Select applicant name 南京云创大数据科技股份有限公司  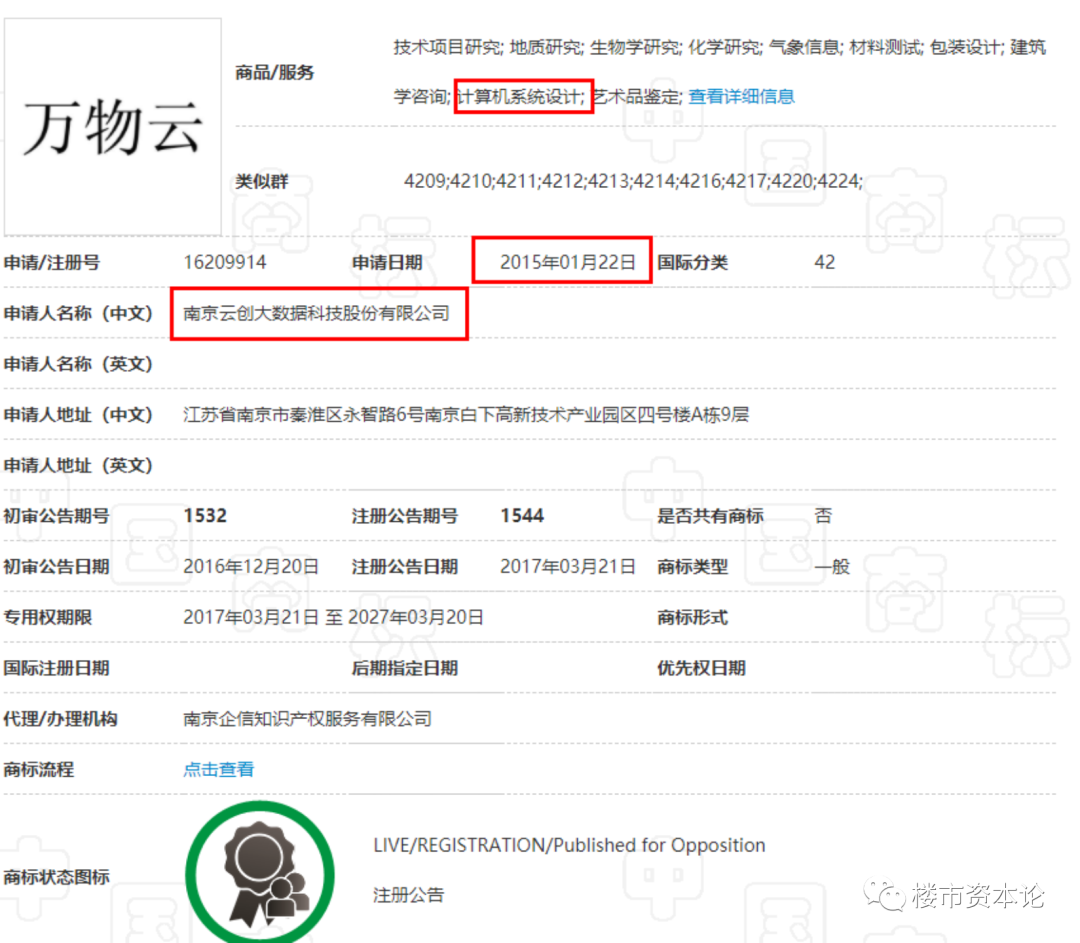(x=316, y=313)
